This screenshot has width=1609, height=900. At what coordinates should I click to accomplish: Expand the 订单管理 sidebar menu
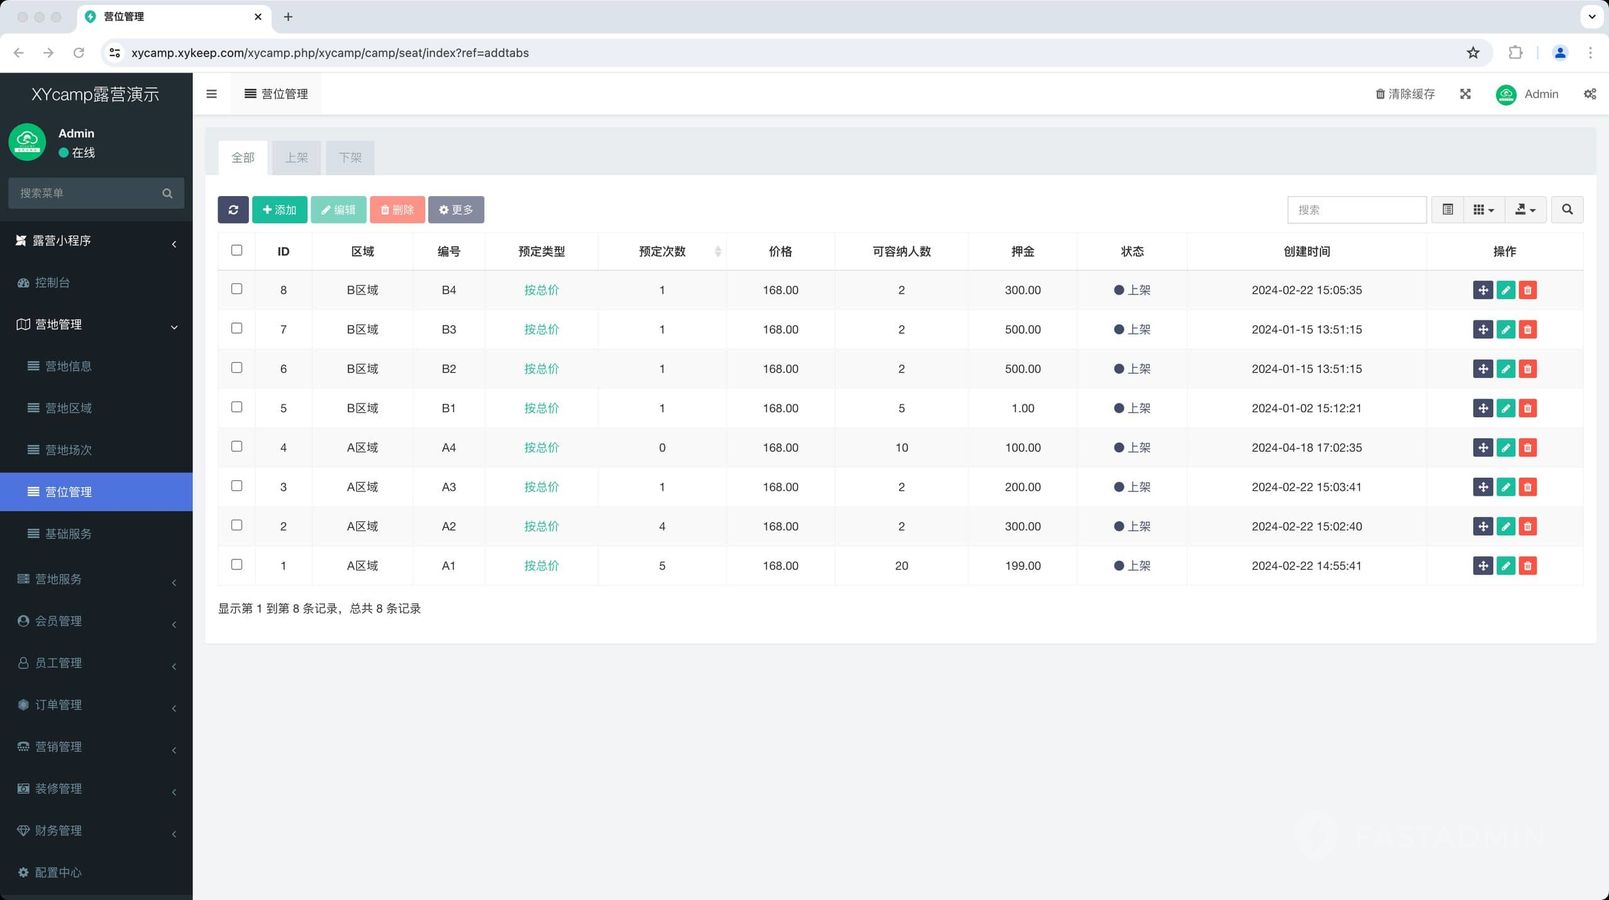click(96, 705)
